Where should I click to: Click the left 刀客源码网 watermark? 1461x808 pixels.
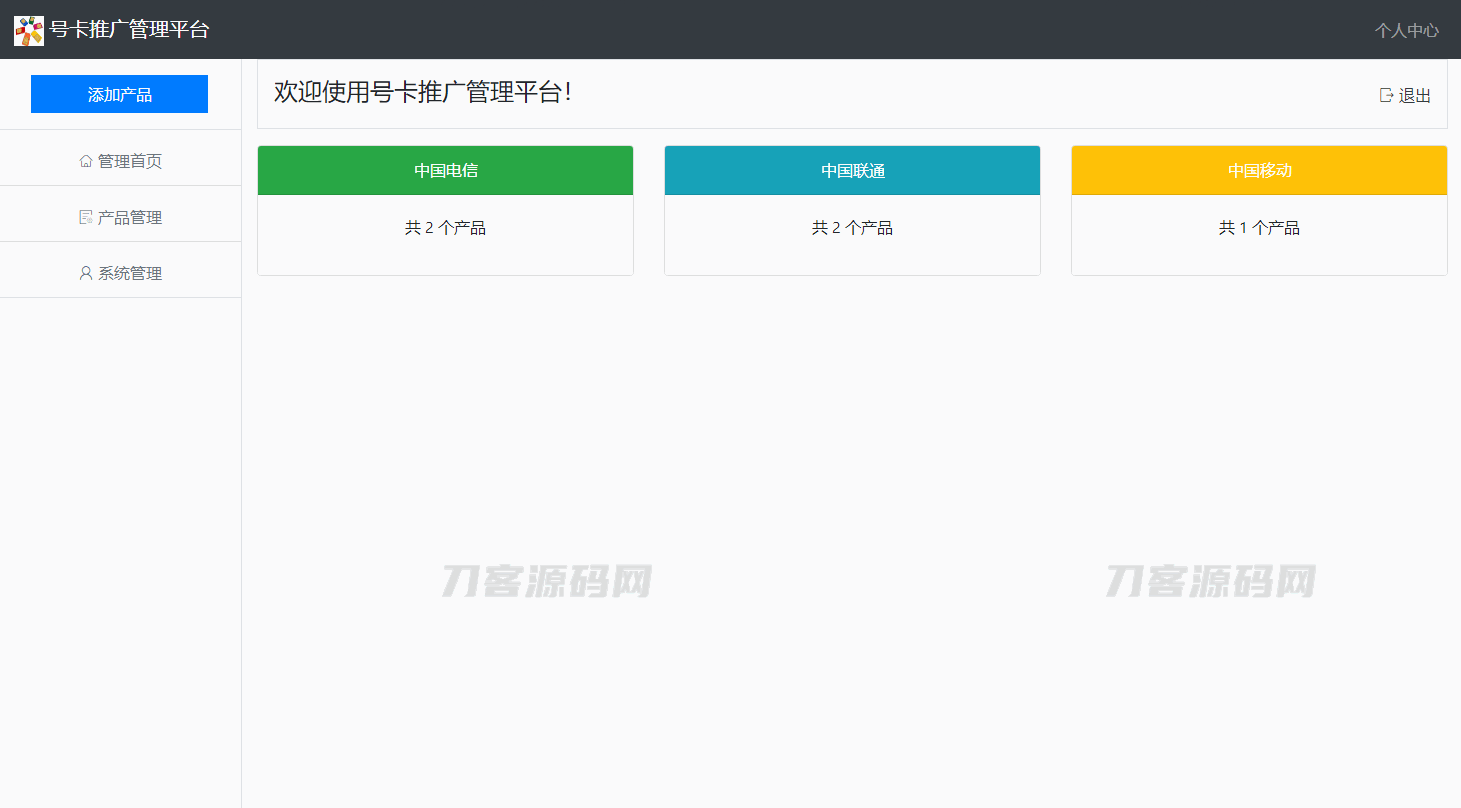pos(547,581)
